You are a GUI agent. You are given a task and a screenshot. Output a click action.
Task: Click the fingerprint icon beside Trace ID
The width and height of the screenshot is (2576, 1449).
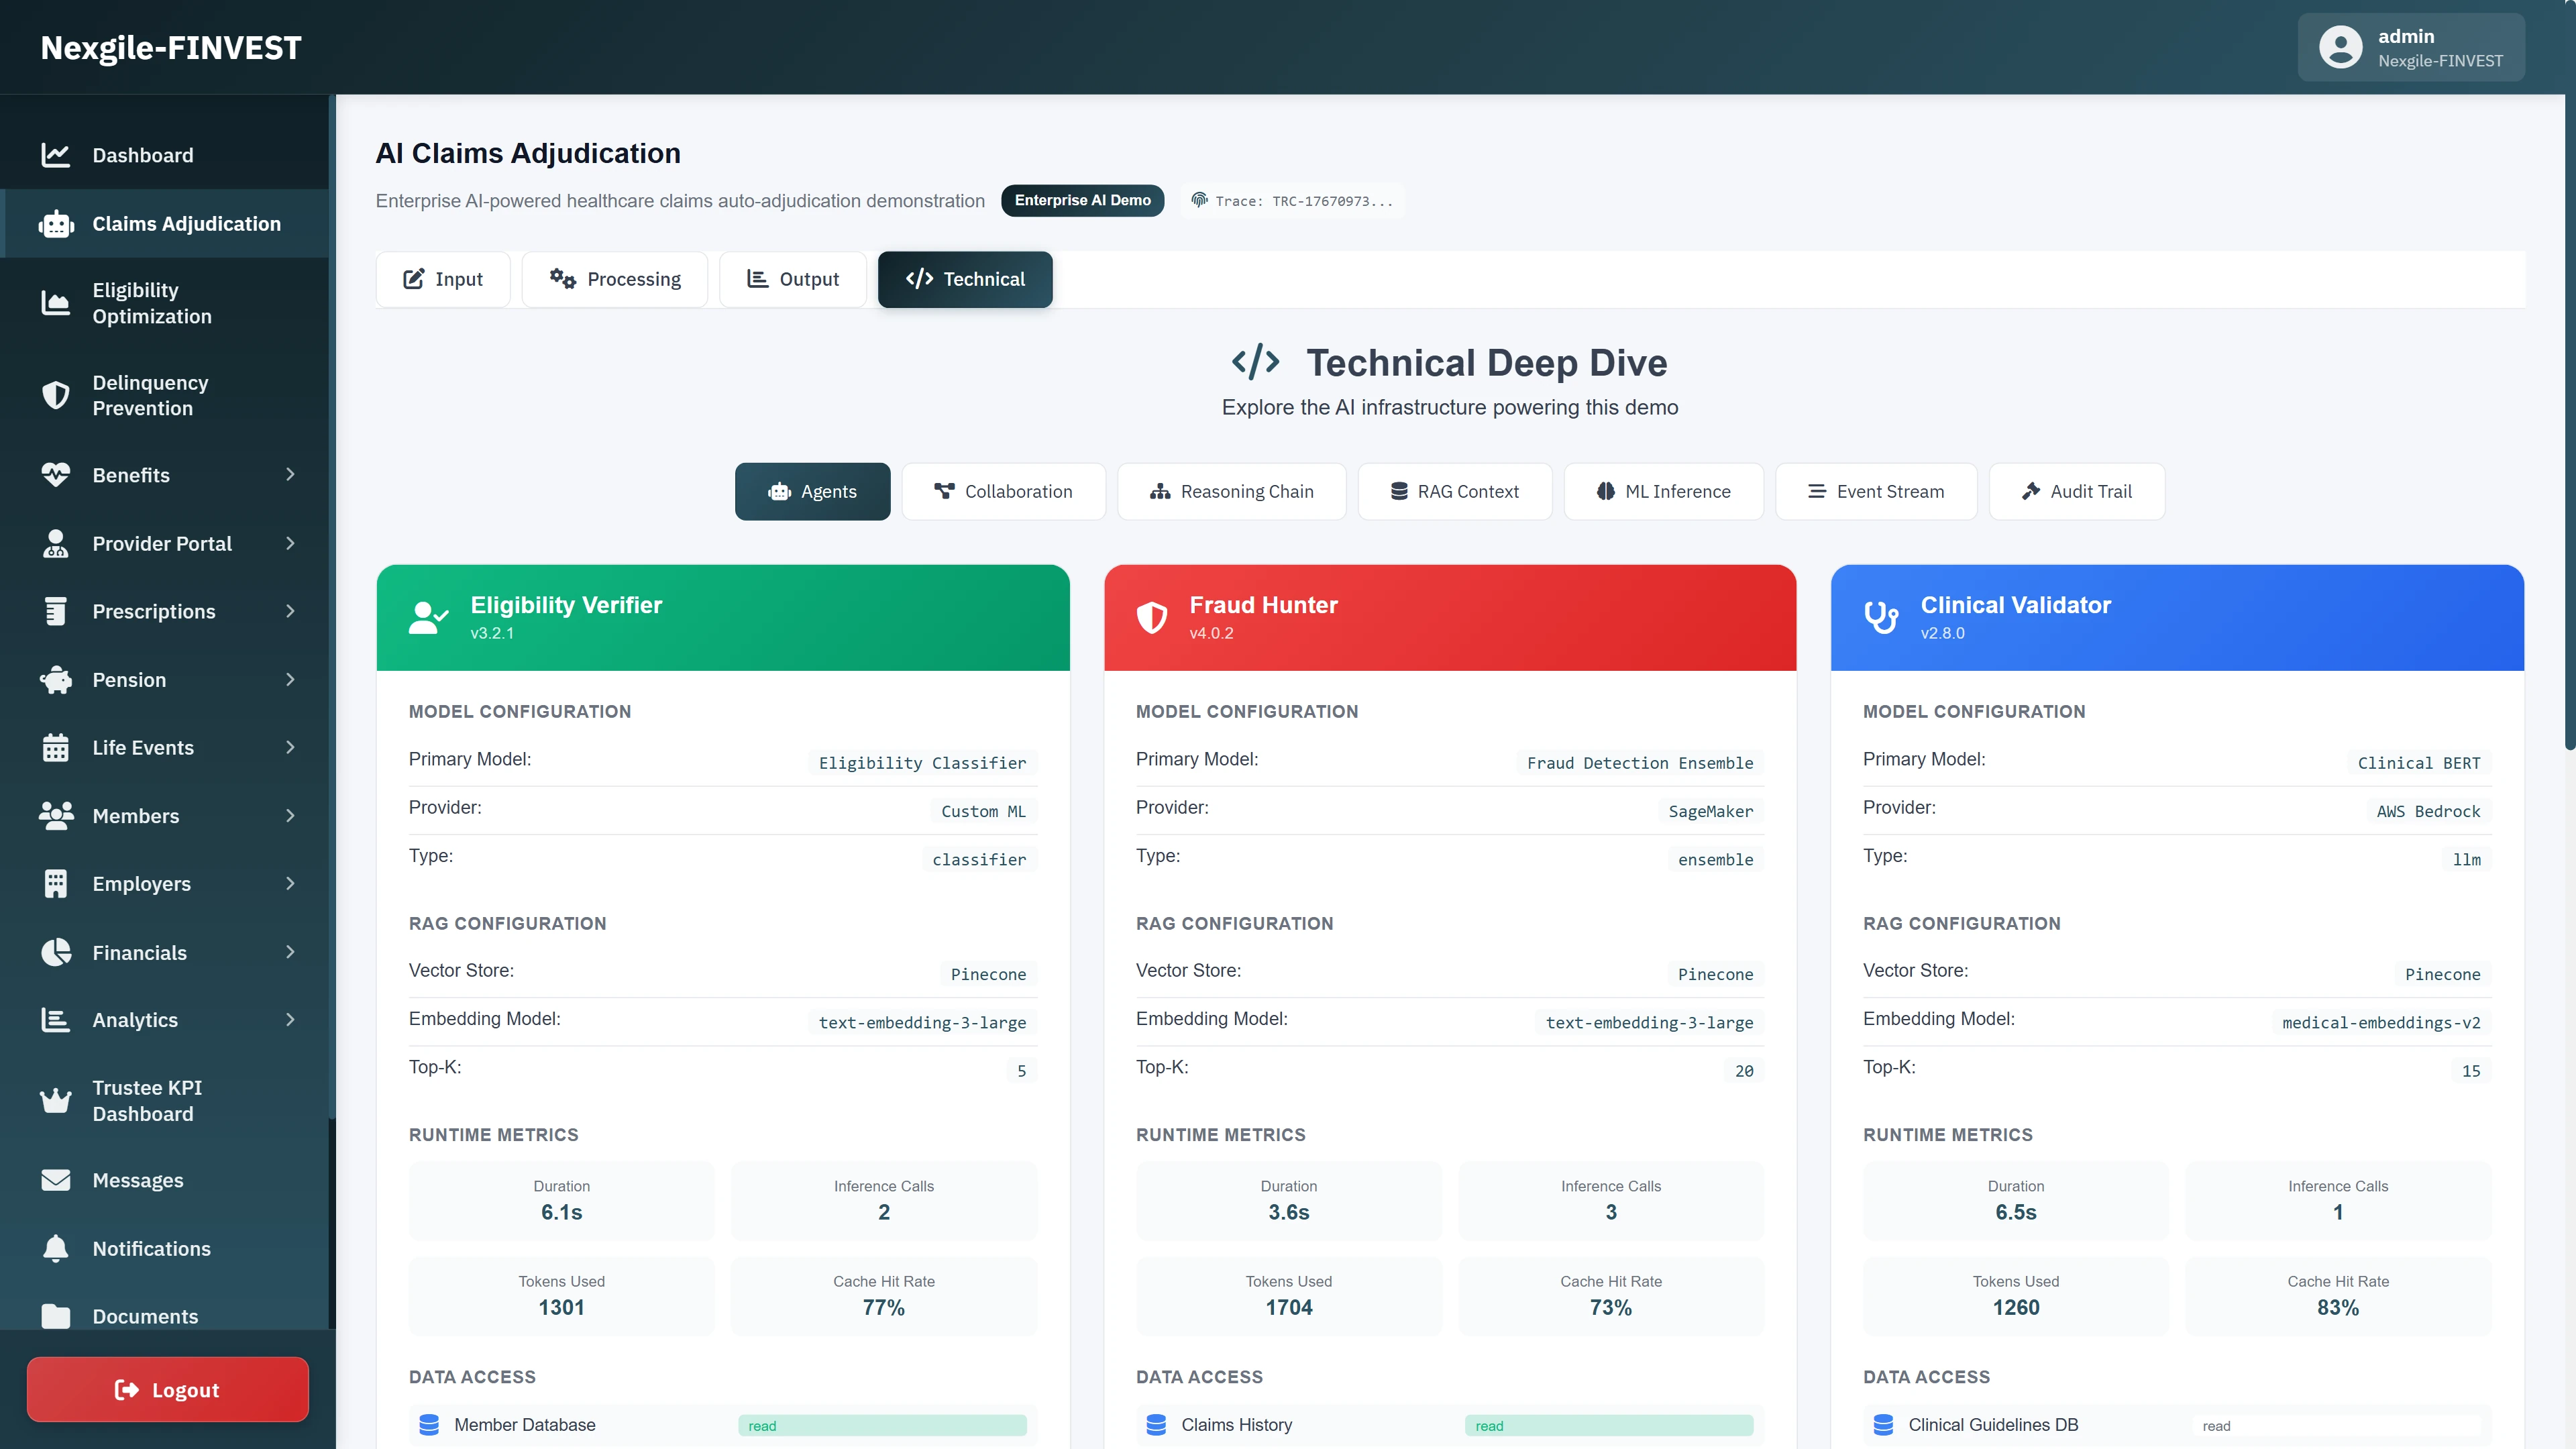pos(1199,200)
